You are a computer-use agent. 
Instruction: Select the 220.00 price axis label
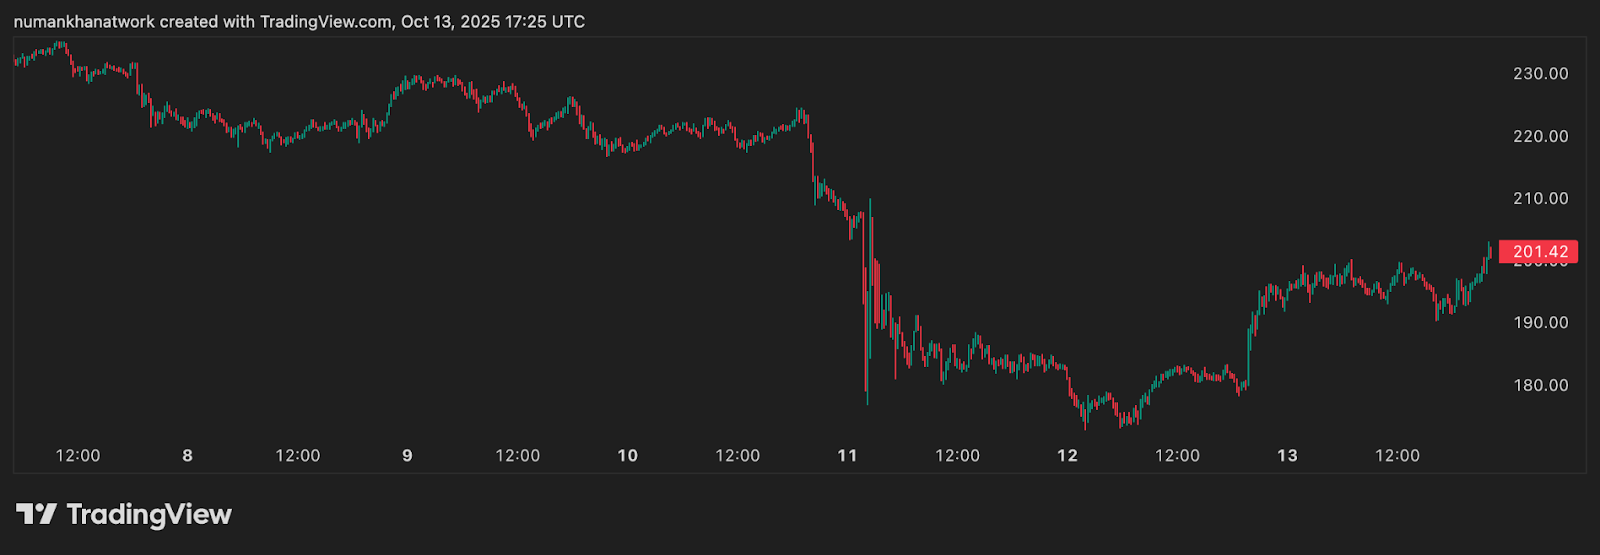(x=1540, y=136)
